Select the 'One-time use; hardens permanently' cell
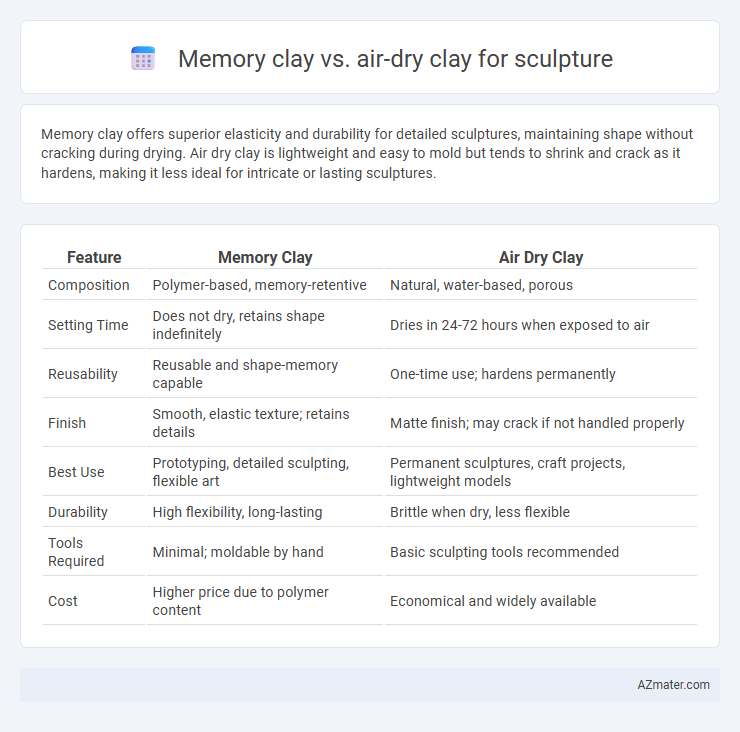 point(503,374)
